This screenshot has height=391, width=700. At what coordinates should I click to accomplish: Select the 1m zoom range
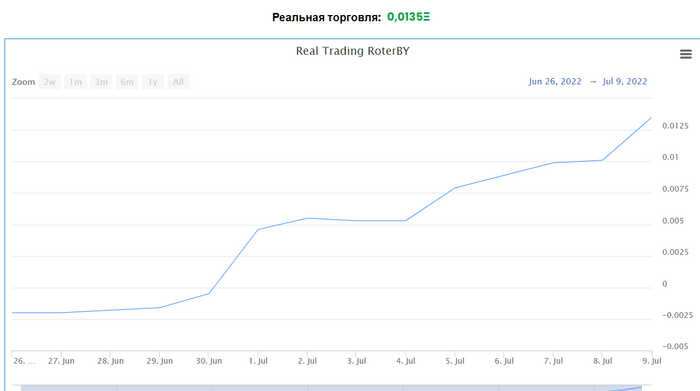point(75,82)
